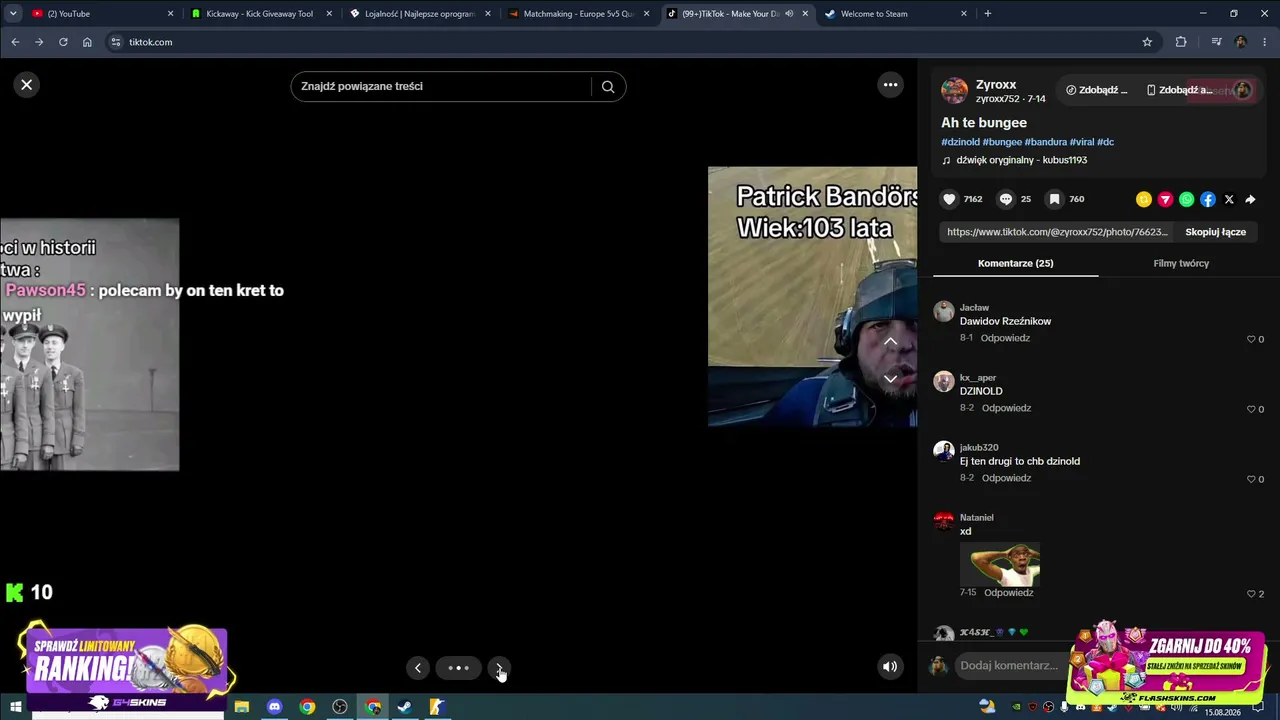Like Jacław's comment "Dawidov Rzeźnikow"
1280x720 pixels.
1251,339
